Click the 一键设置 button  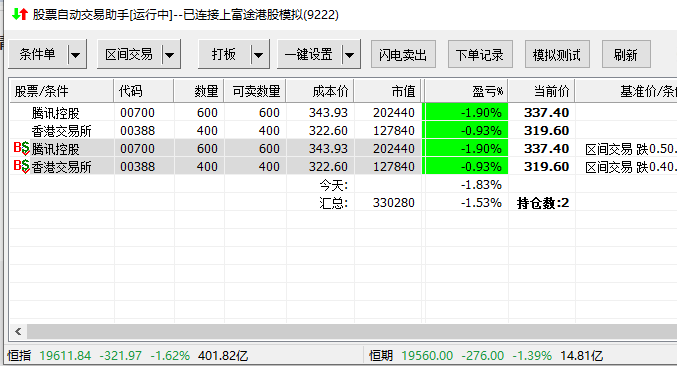click(x=309, y=54)
